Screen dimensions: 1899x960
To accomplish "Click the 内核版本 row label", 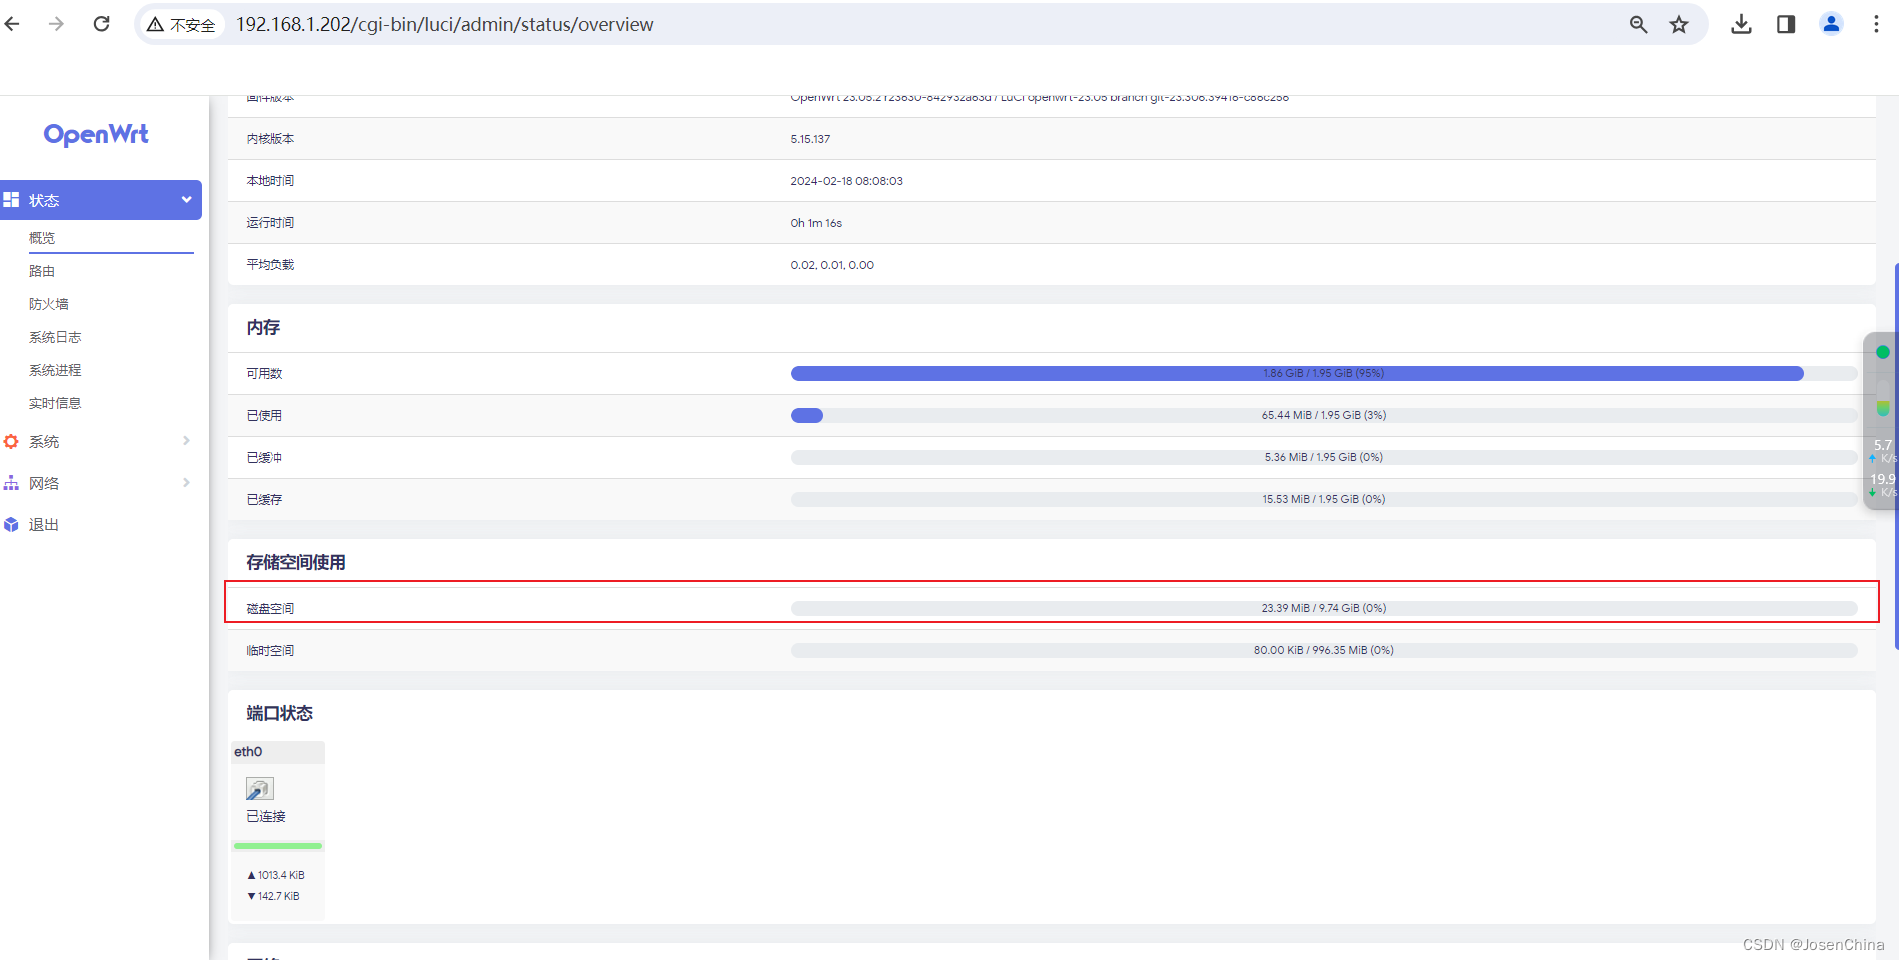I will 270,139.
